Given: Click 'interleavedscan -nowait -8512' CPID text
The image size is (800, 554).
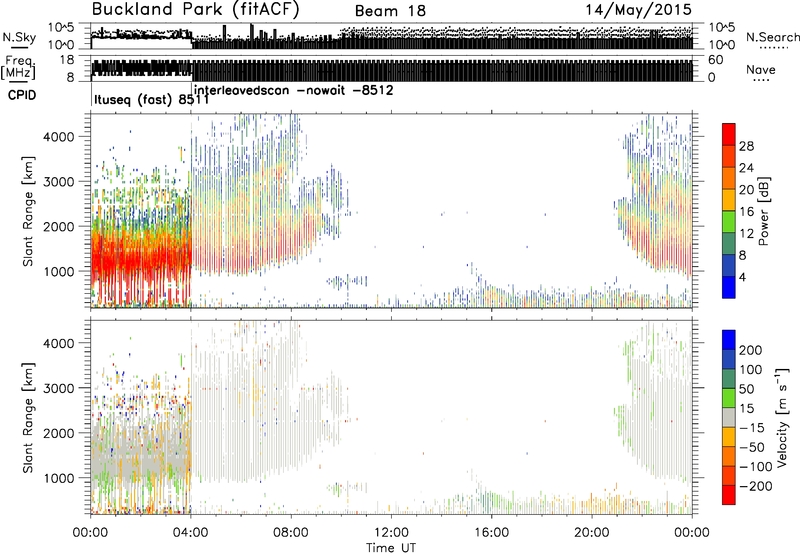Looking at the screenshot, I should pyautogui.click(x=294, y=90).
